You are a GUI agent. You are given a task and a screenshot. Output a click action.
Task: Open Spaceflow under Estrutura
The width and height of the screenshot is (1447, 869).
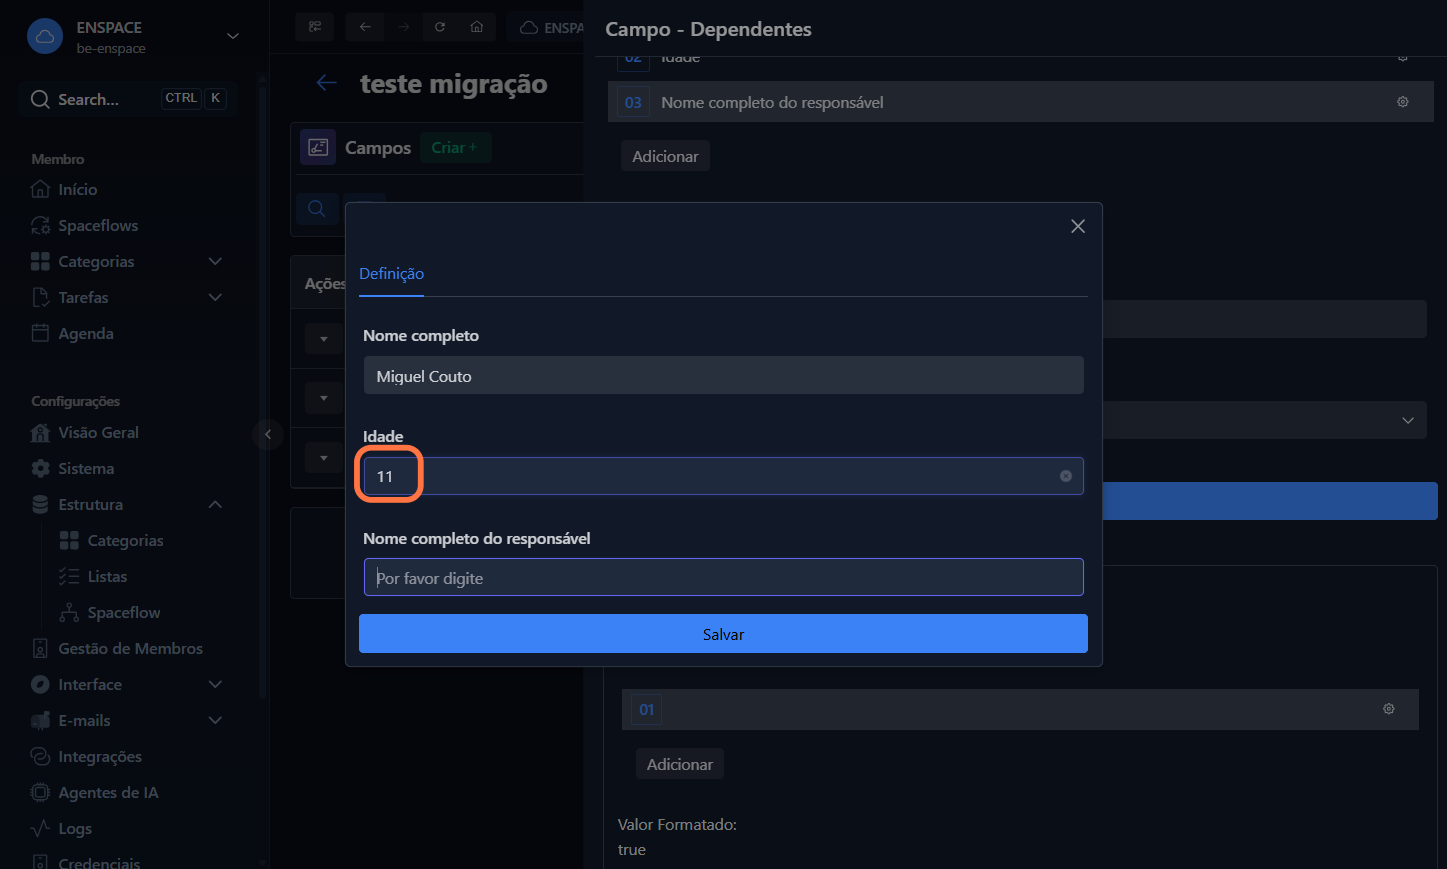[124, 613]
